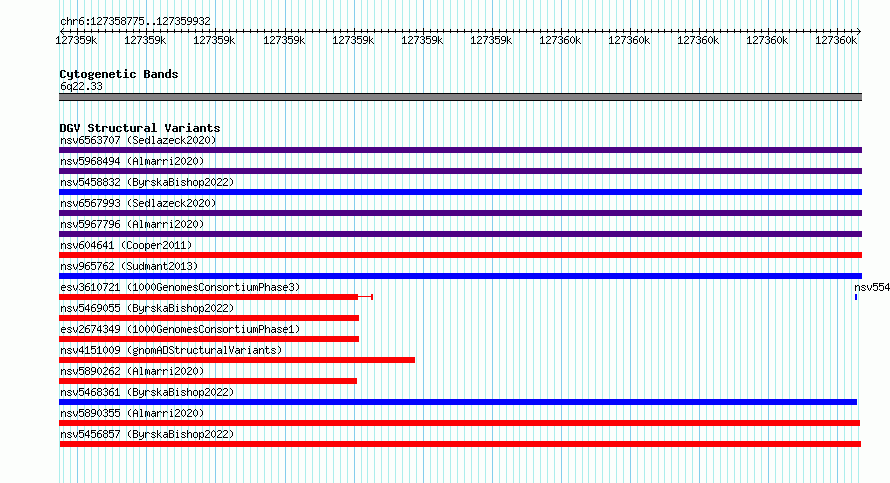Screen dimensions: 890x483
Task: Open variant nsv5458832 (ByrskaBishop2022) label
Action: pos(147,182)
